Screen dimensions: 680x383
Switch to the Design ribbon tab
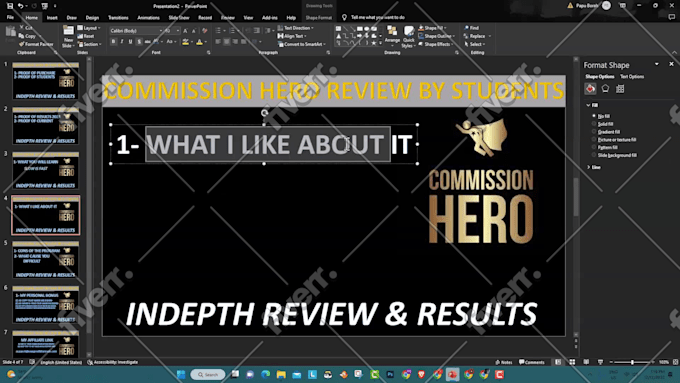click(x=92, y=18)
